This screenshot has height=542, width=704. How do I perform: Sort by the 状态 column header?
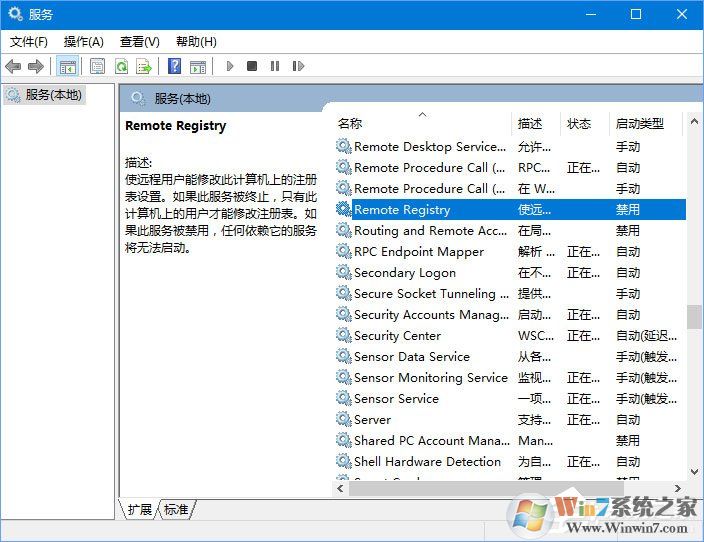tap(579, 123)
